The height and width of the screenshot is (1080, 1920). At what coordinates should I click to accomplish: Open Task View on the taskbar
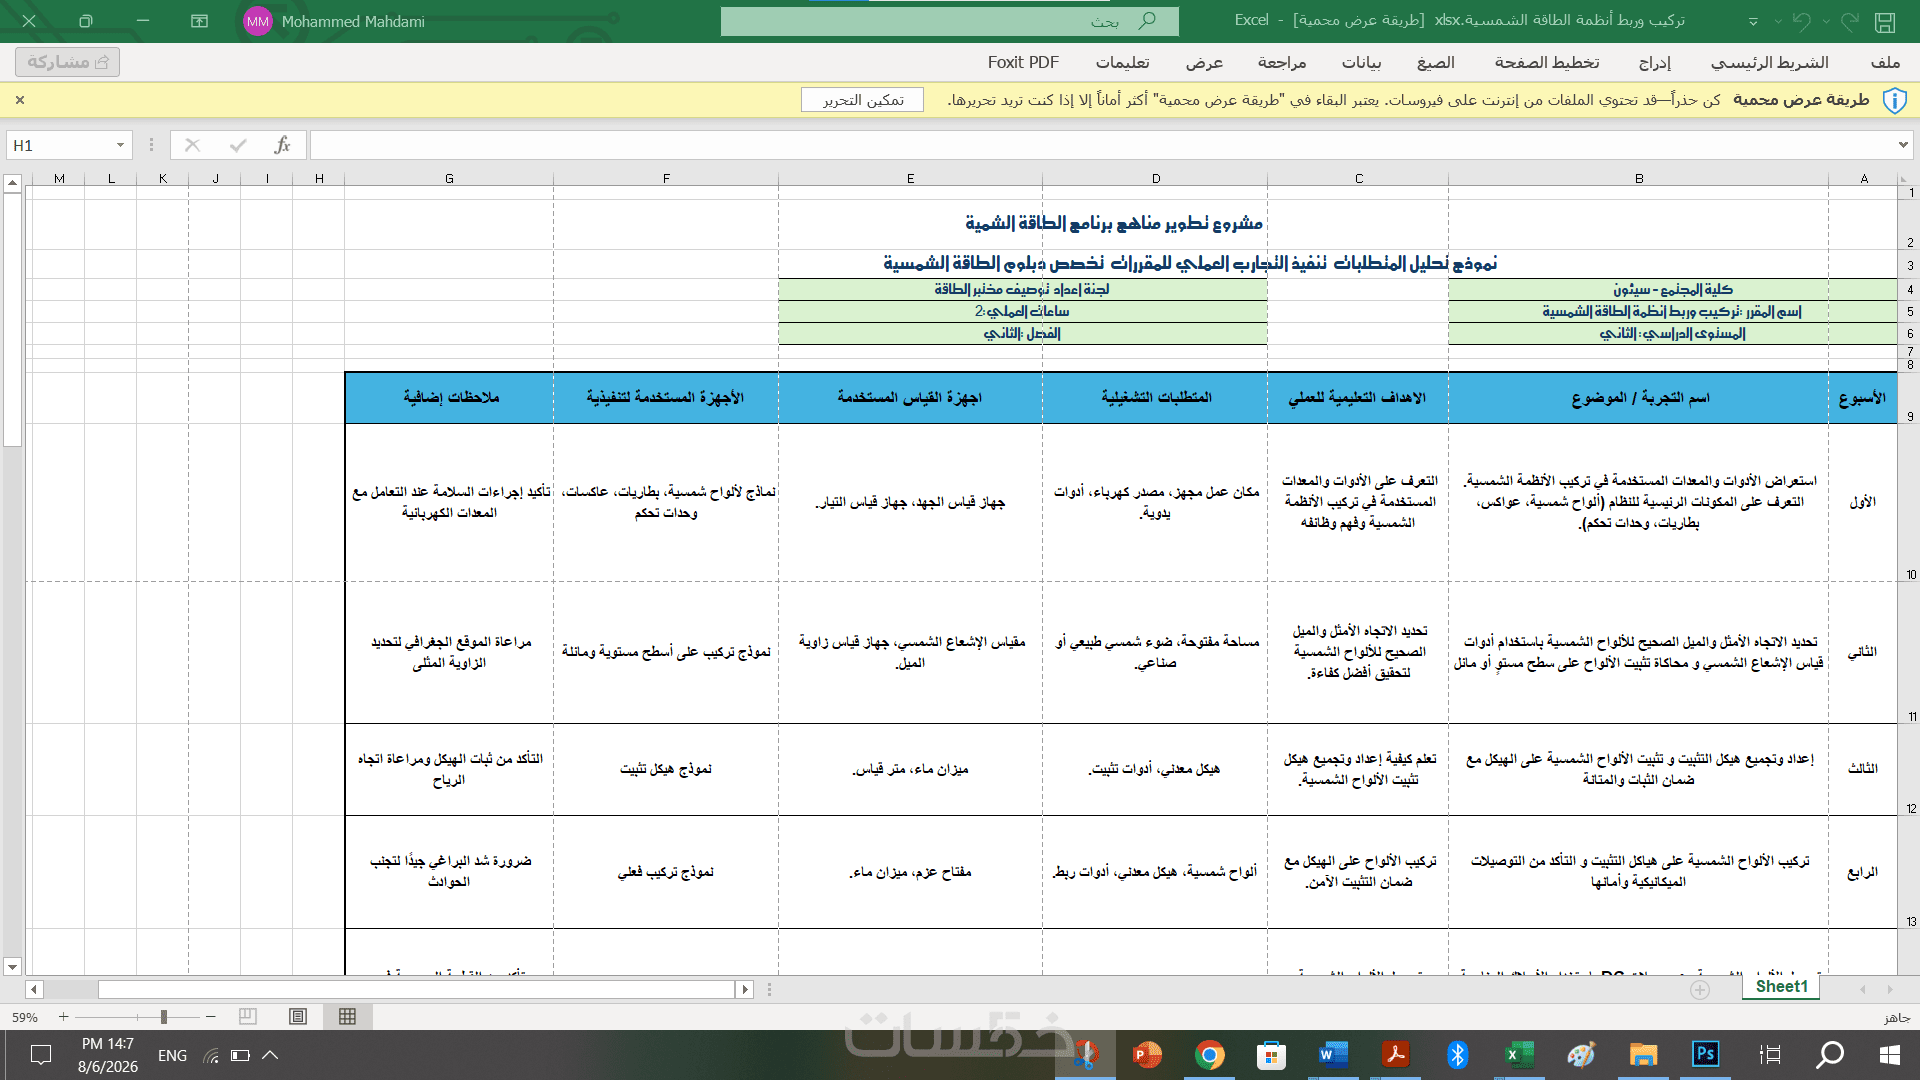(x=1769, y=1055)
